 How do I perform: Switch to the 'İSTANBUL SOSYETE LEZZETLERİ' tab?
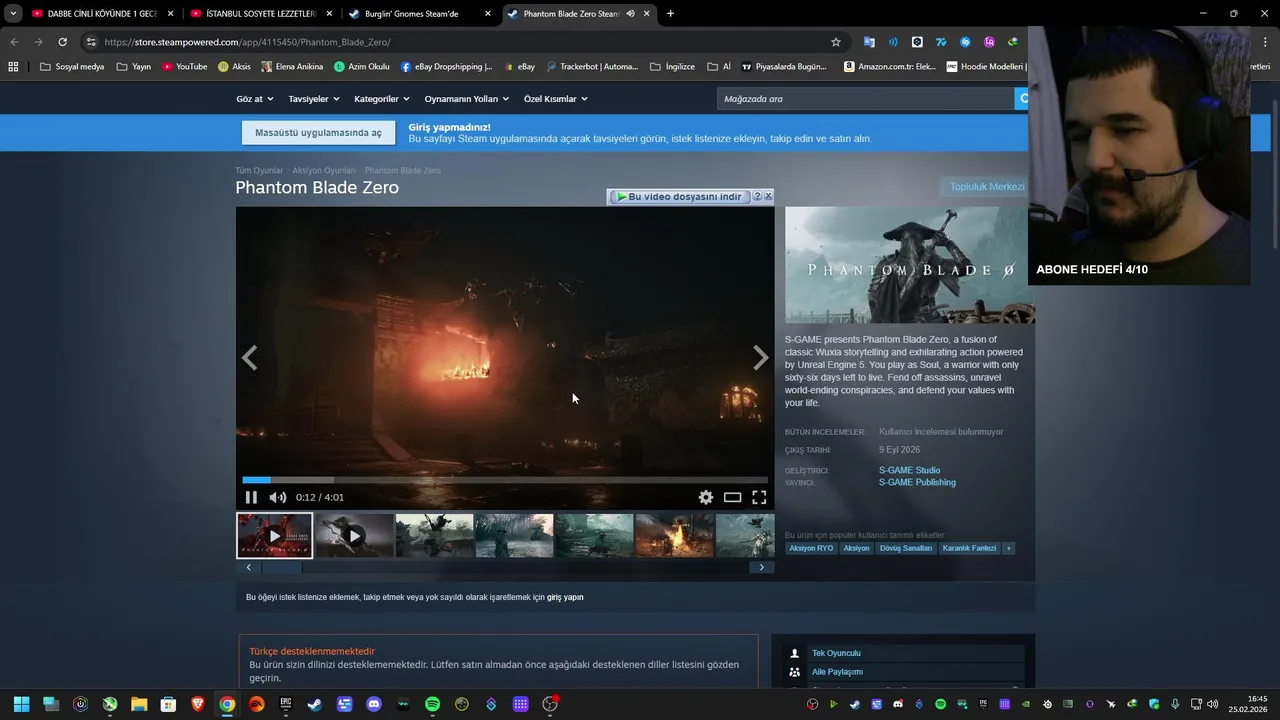click(260, 14)
